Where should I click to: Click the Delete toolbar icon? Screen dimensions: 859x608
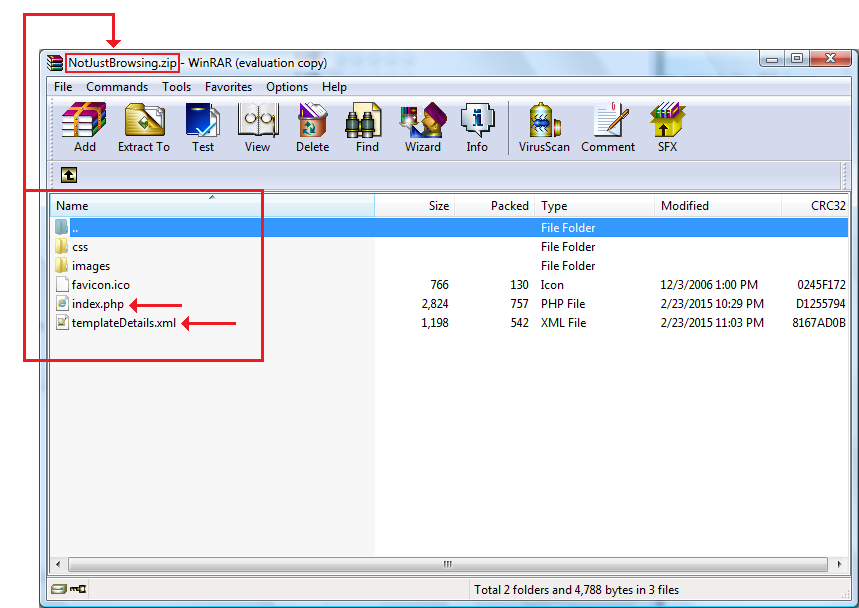[x=312, y=127]
